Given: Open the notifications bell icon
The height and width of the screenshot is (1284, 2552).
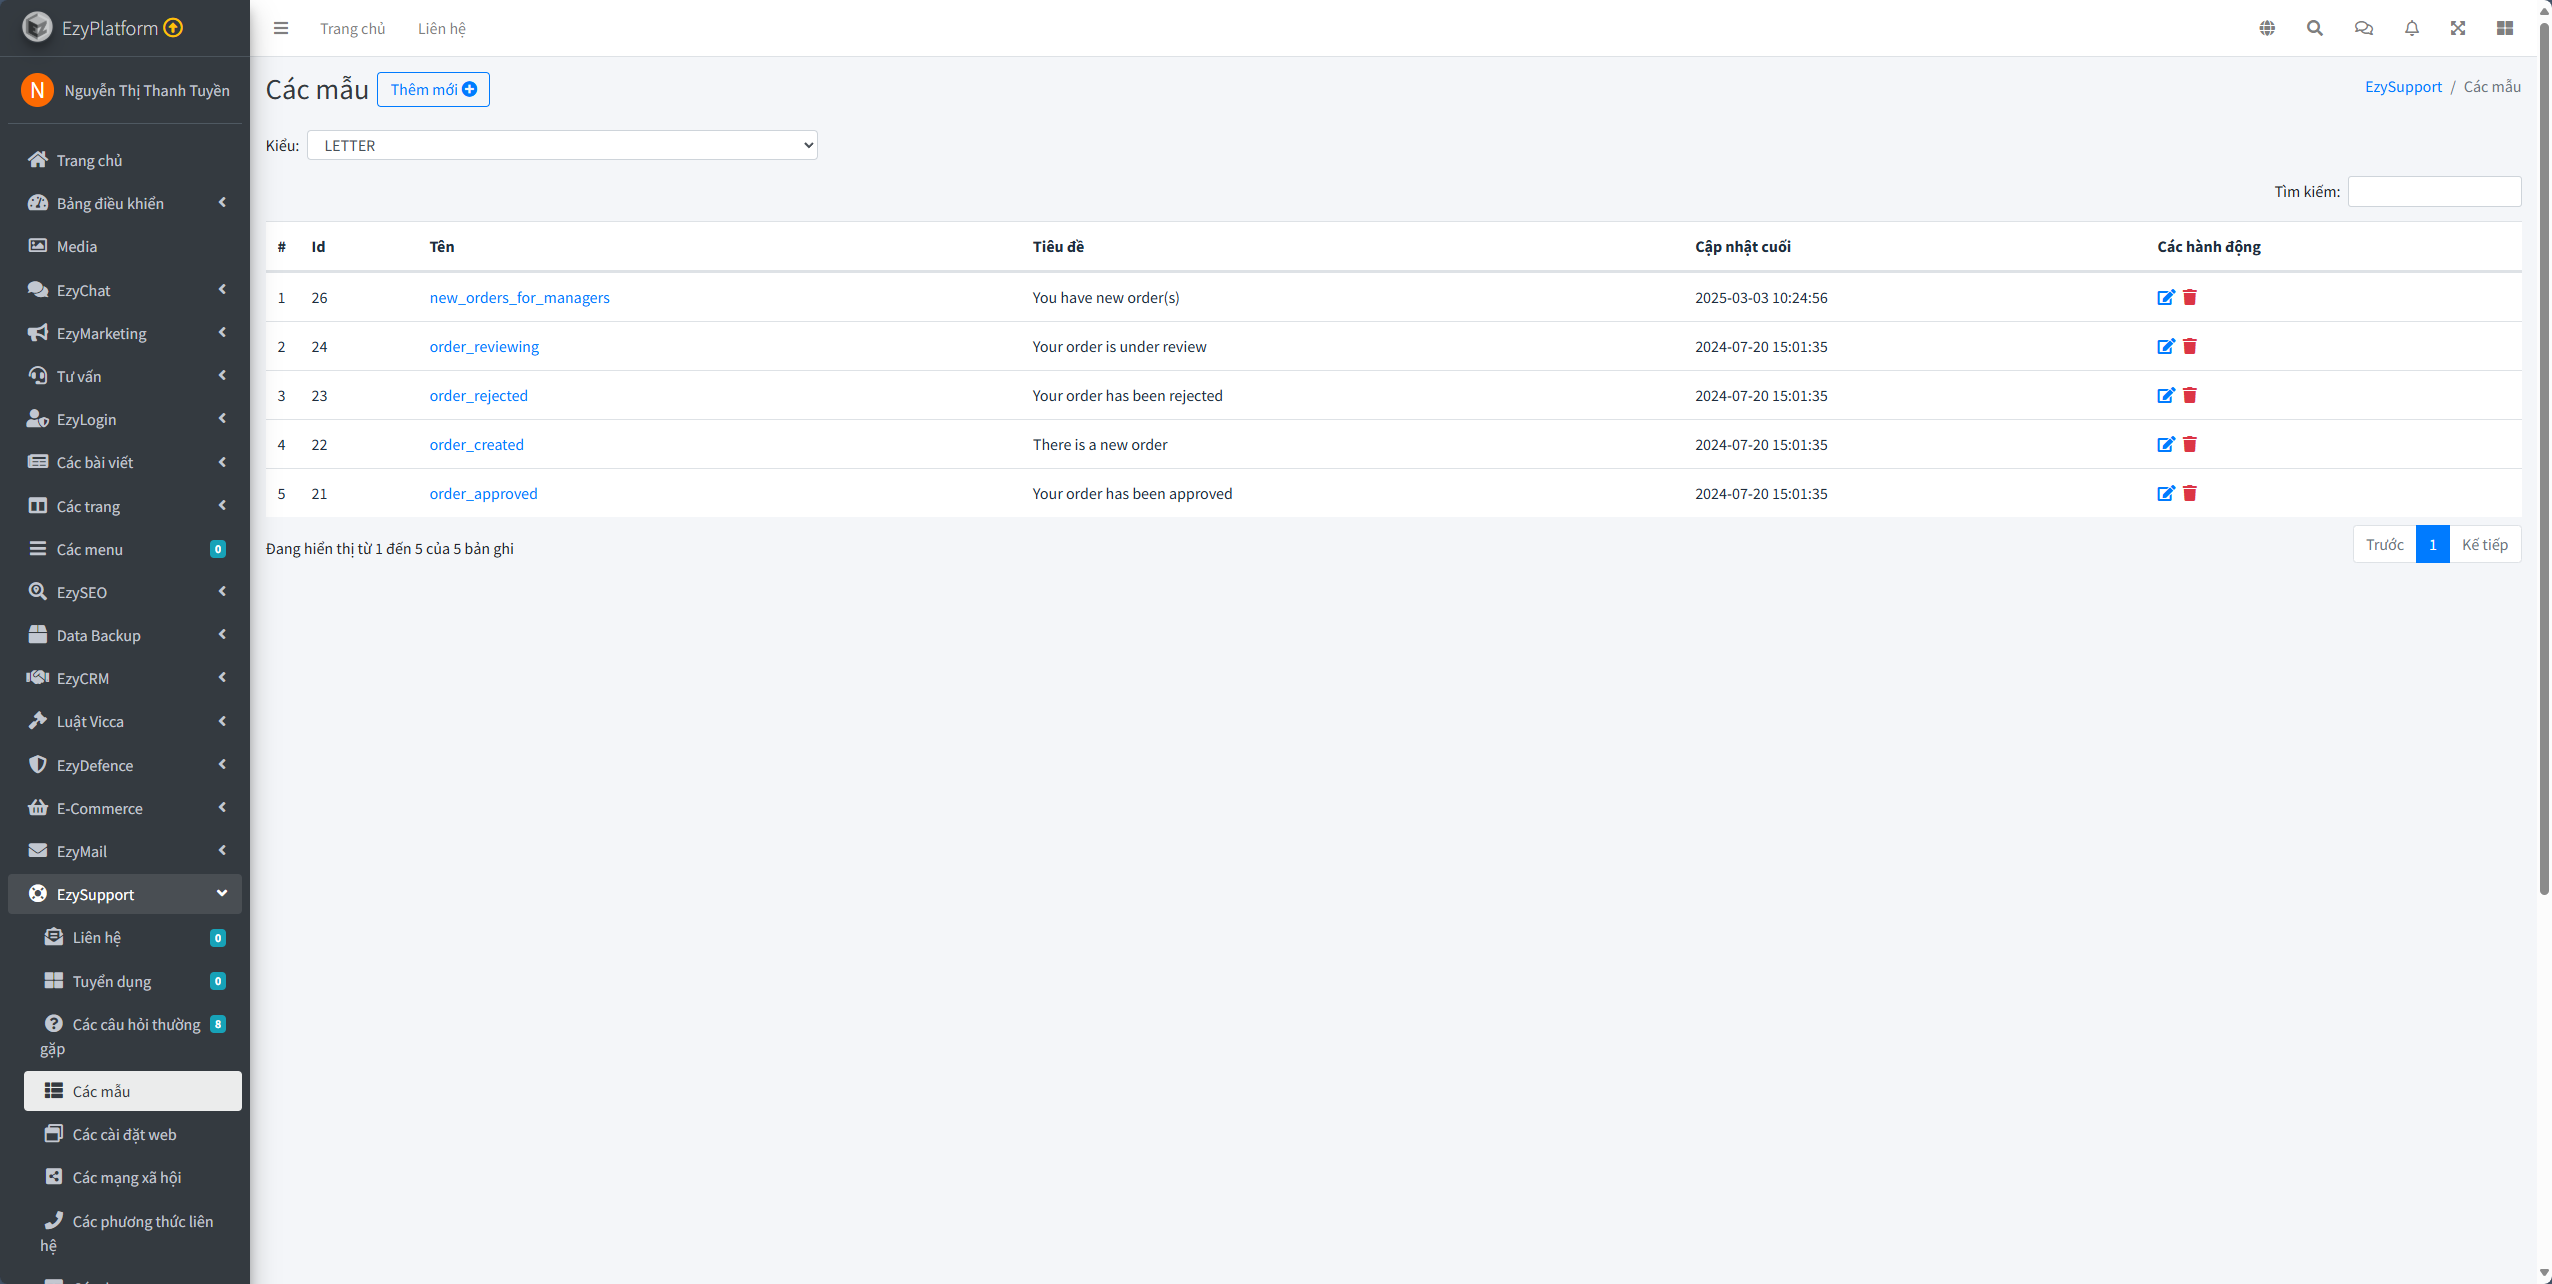Looking at the screenshot, I should click(2411, 28).
